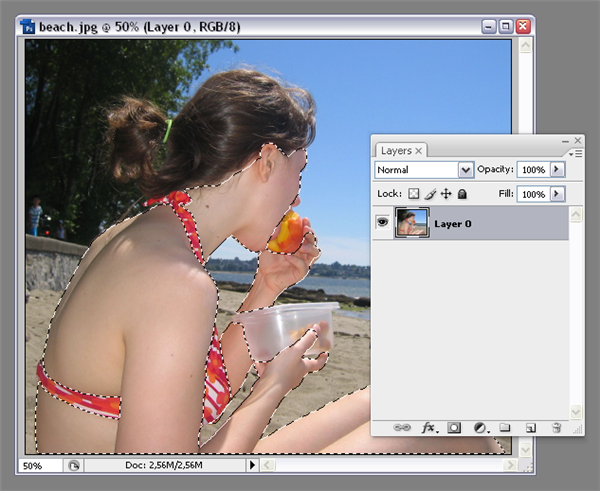Add a layer mask
Screen dimensions: 600x491
tap(454, 427)
